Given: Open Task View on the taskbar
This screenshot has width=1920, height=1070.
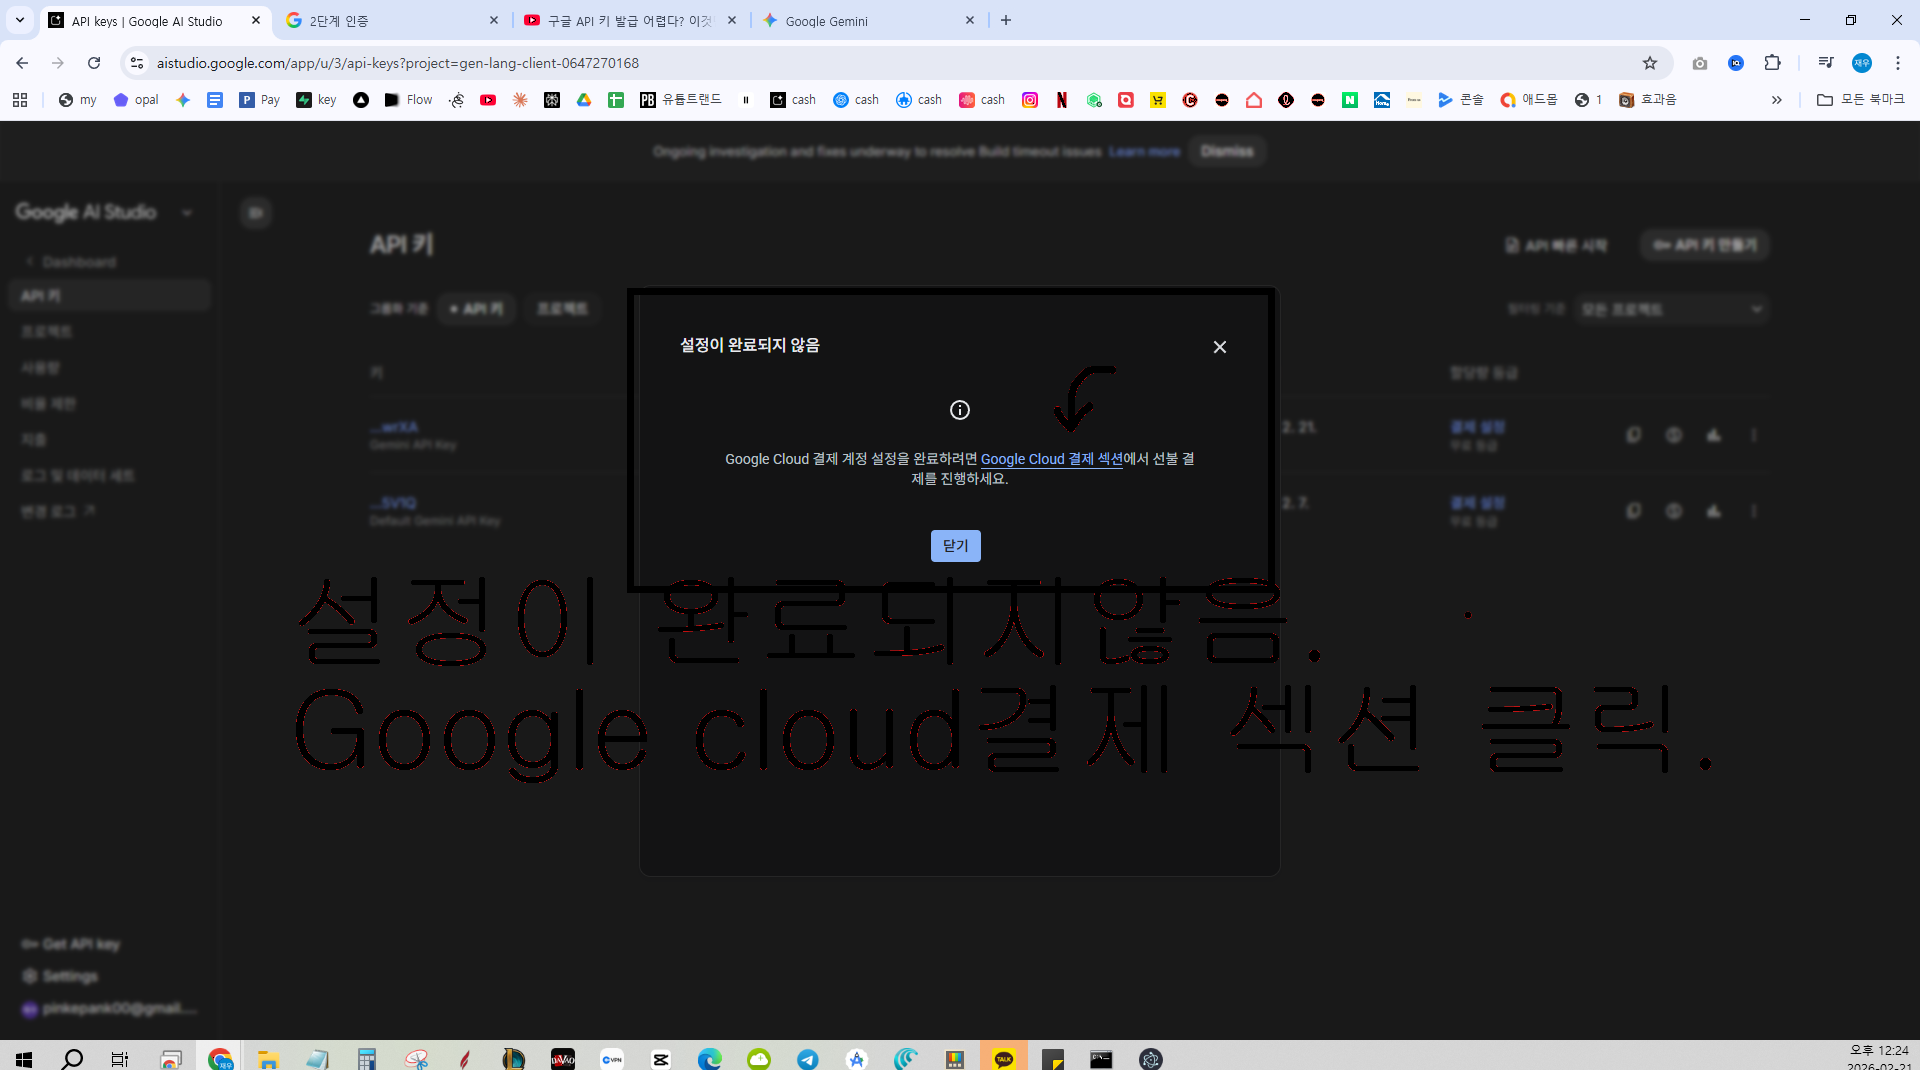Looking at the screenshot, I should point(120,1059).
